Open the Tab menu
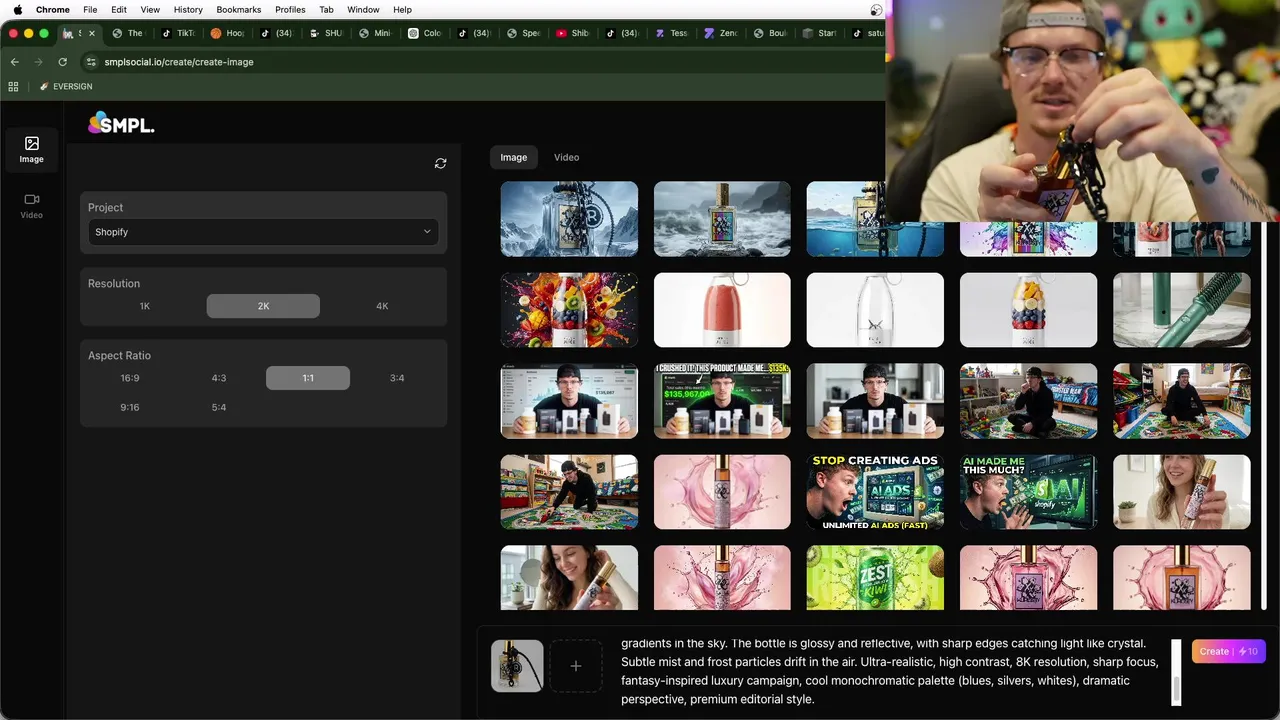 (326, 9)
